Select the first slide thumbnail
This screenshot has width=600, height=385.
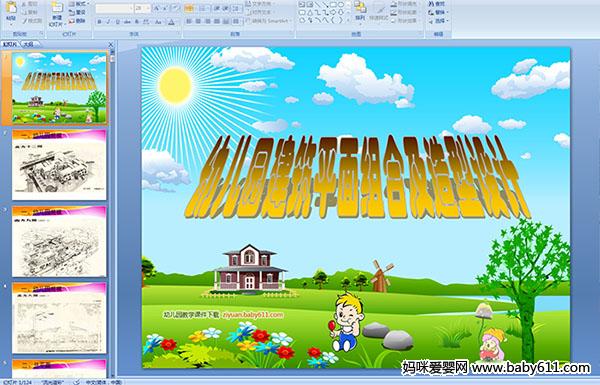(59, 88)
